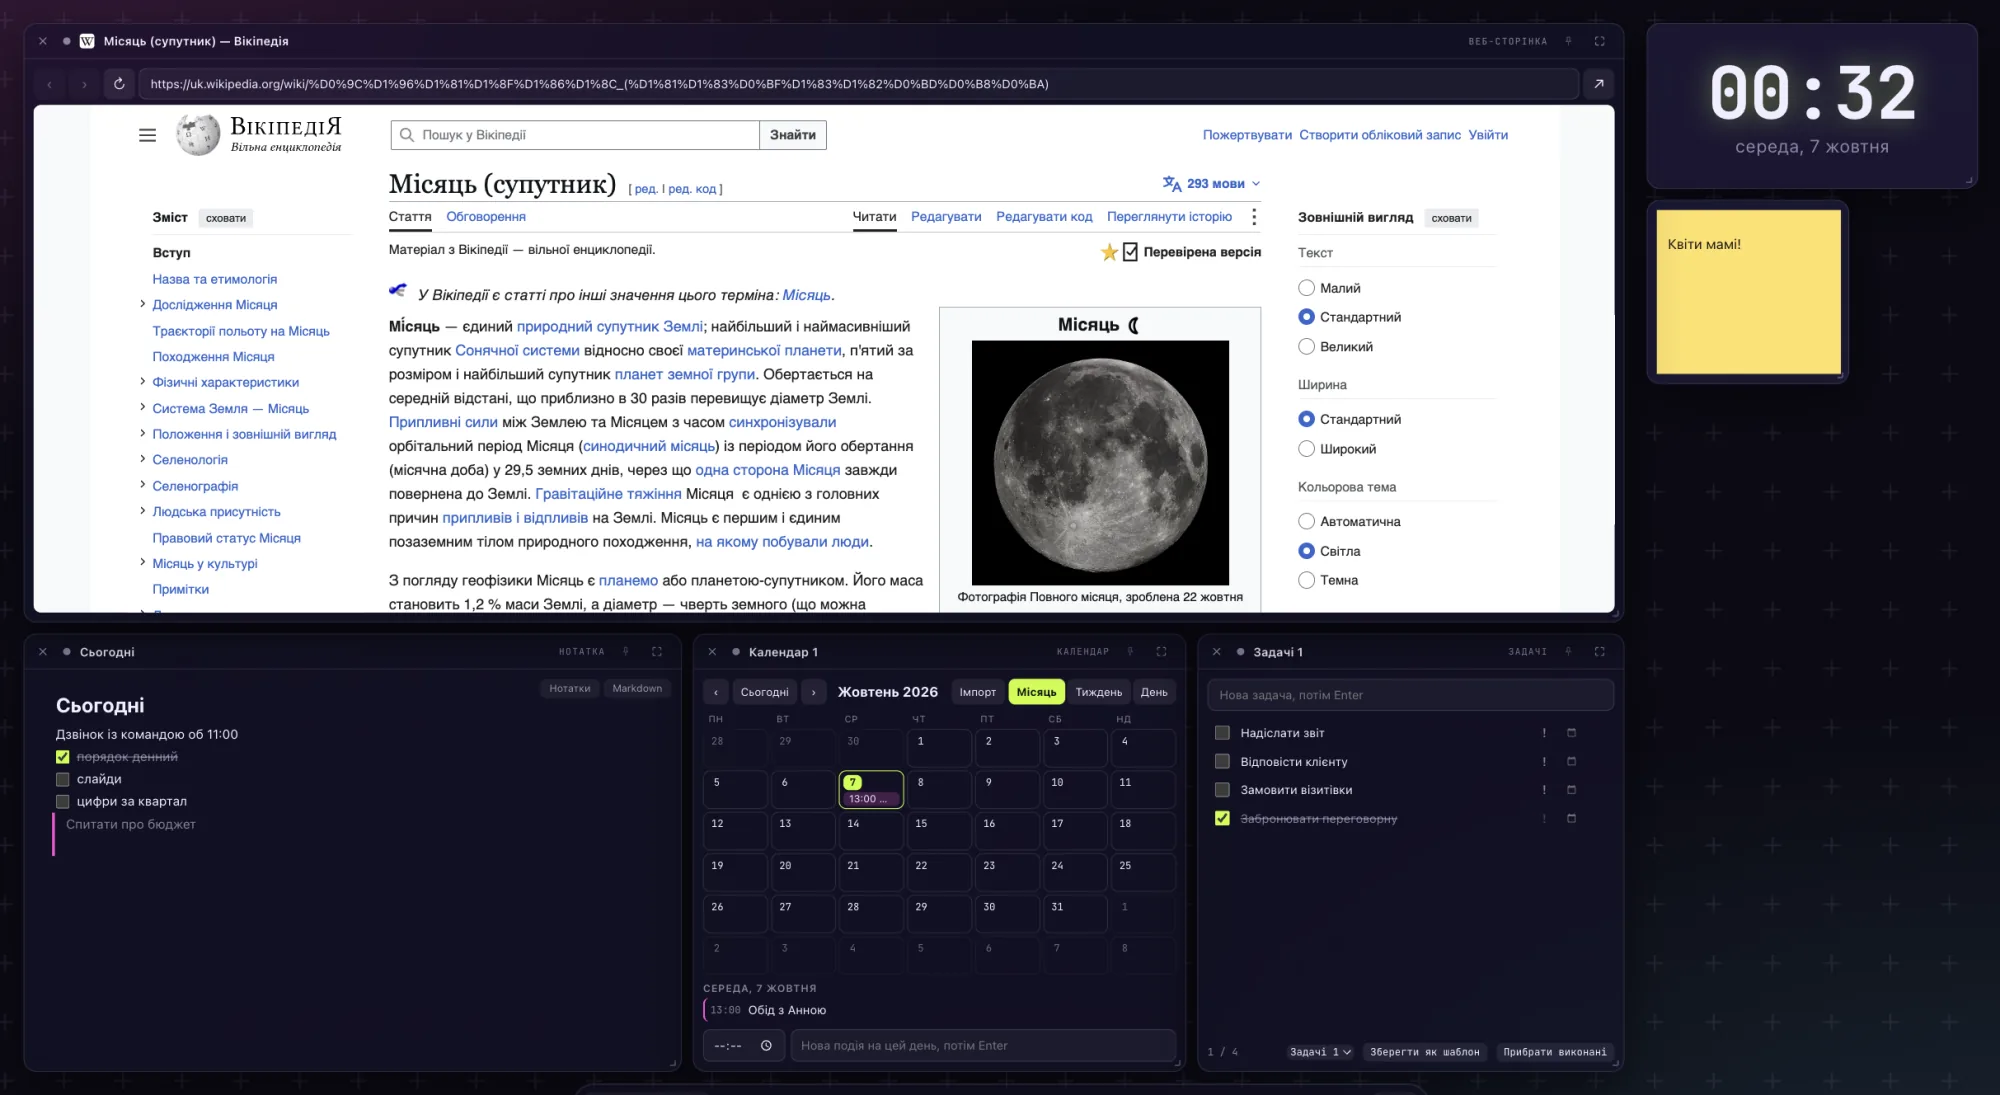Click Зберегти як шаблон button
The width and height of the screenshot is (2000, 1095).
pos(1425,1052)
